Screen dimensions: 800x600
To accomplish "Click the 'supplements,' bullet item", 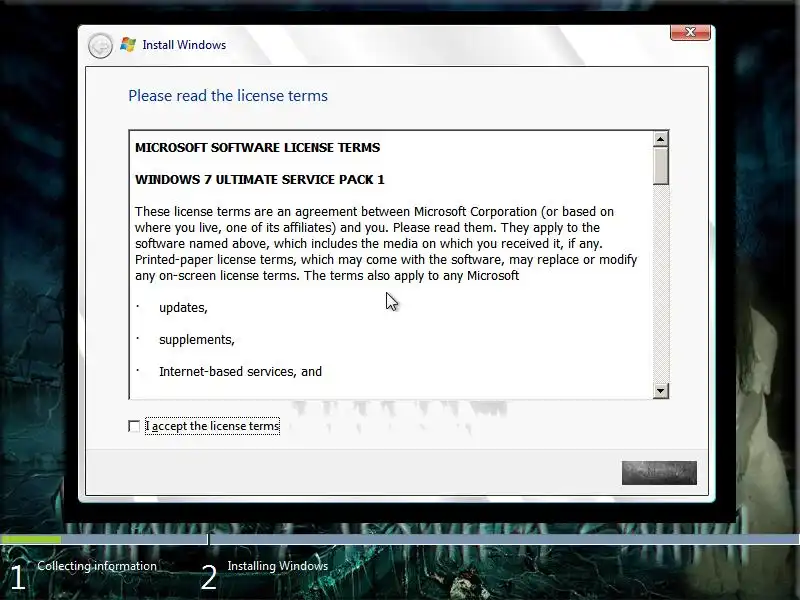I will pos(197,340).
